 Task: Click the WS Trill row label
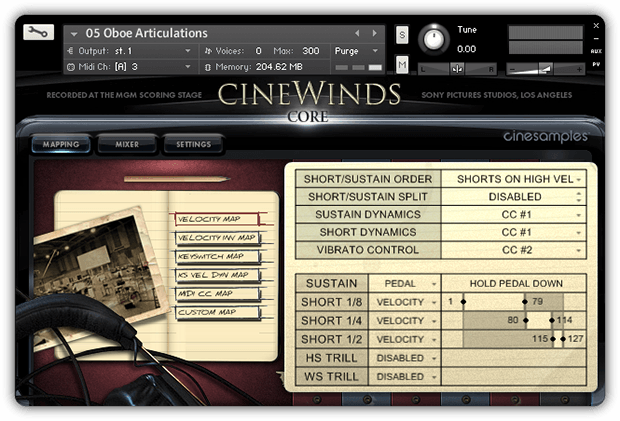pos(331,377)
